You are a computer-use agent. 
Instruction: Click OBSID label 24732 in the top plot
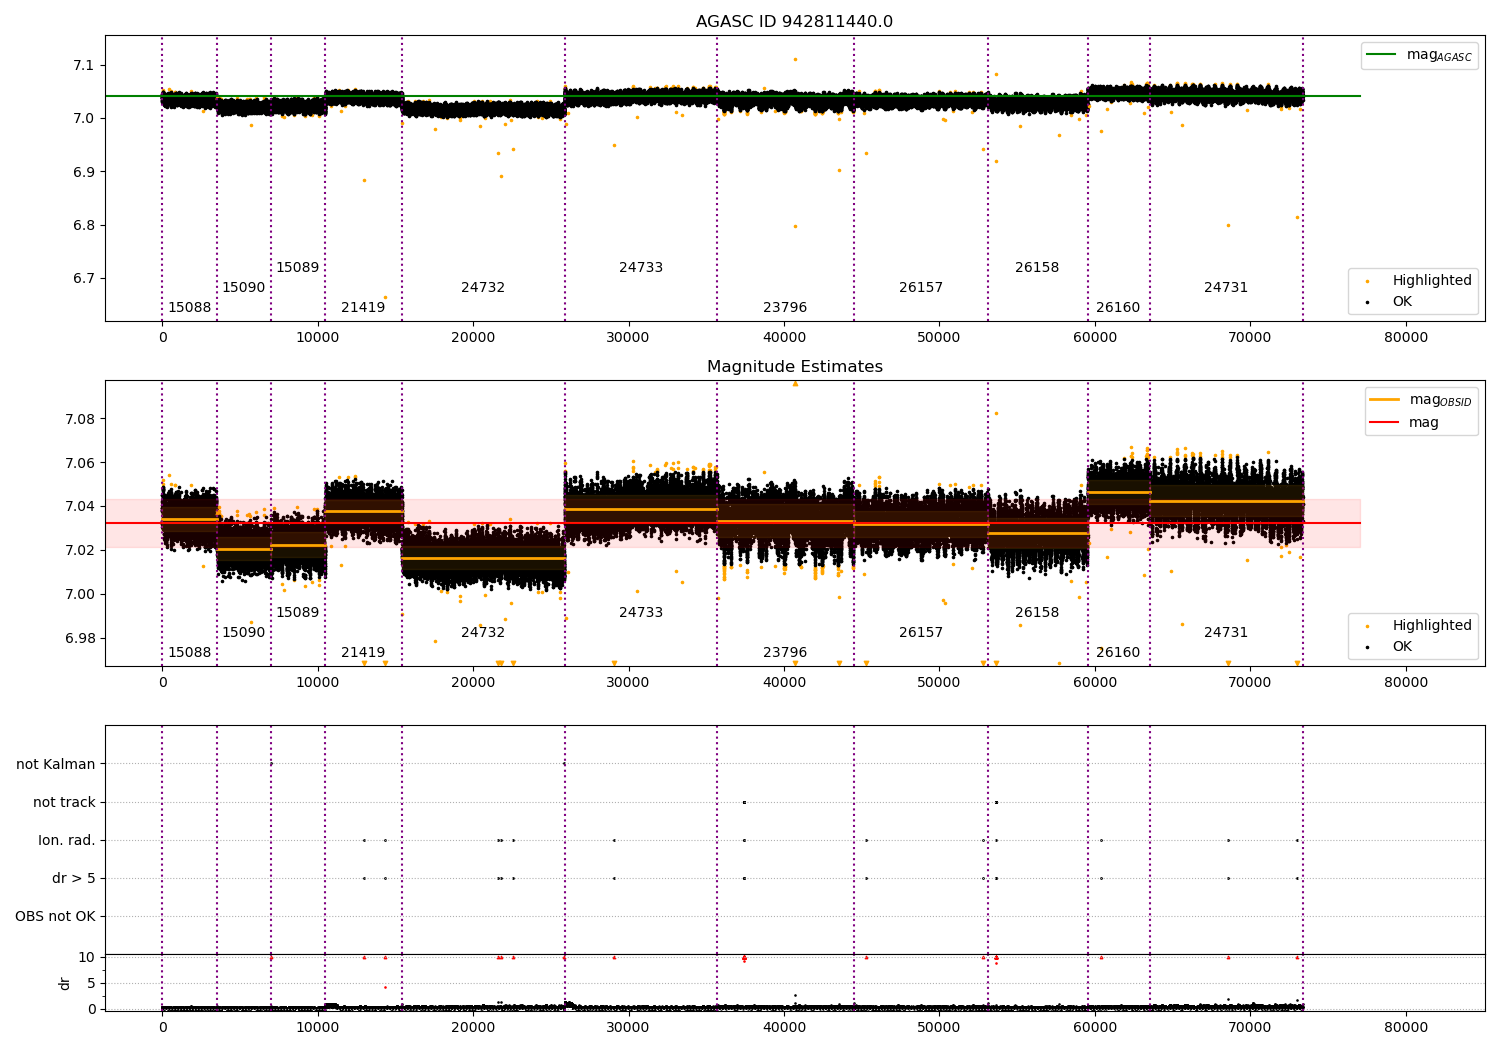click(483, 287)
